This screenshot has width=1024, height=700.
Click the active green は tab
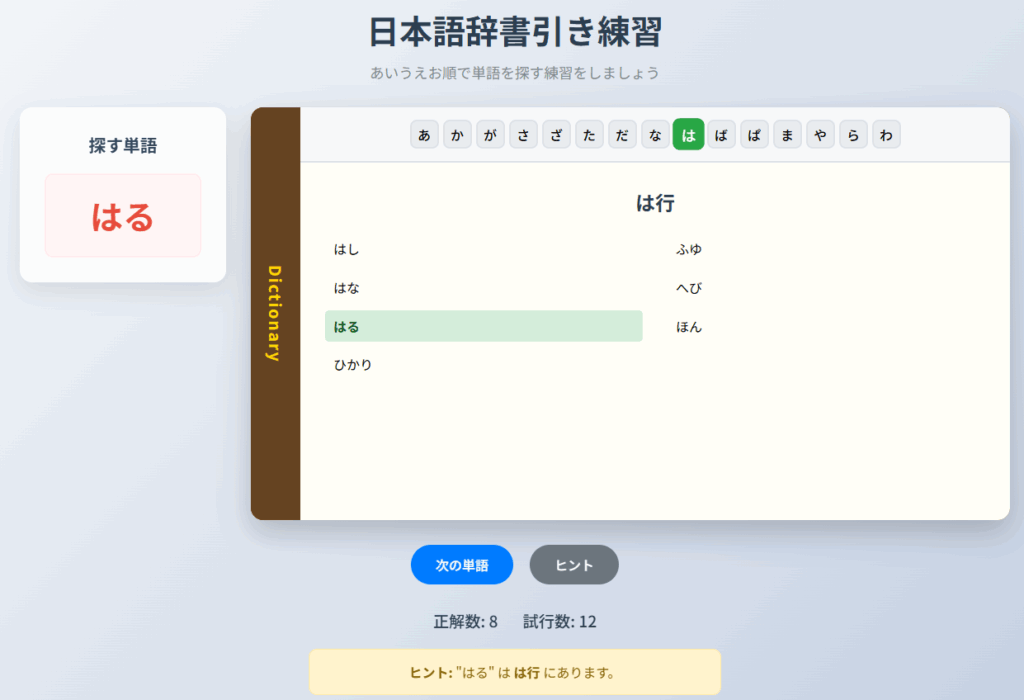689,135
